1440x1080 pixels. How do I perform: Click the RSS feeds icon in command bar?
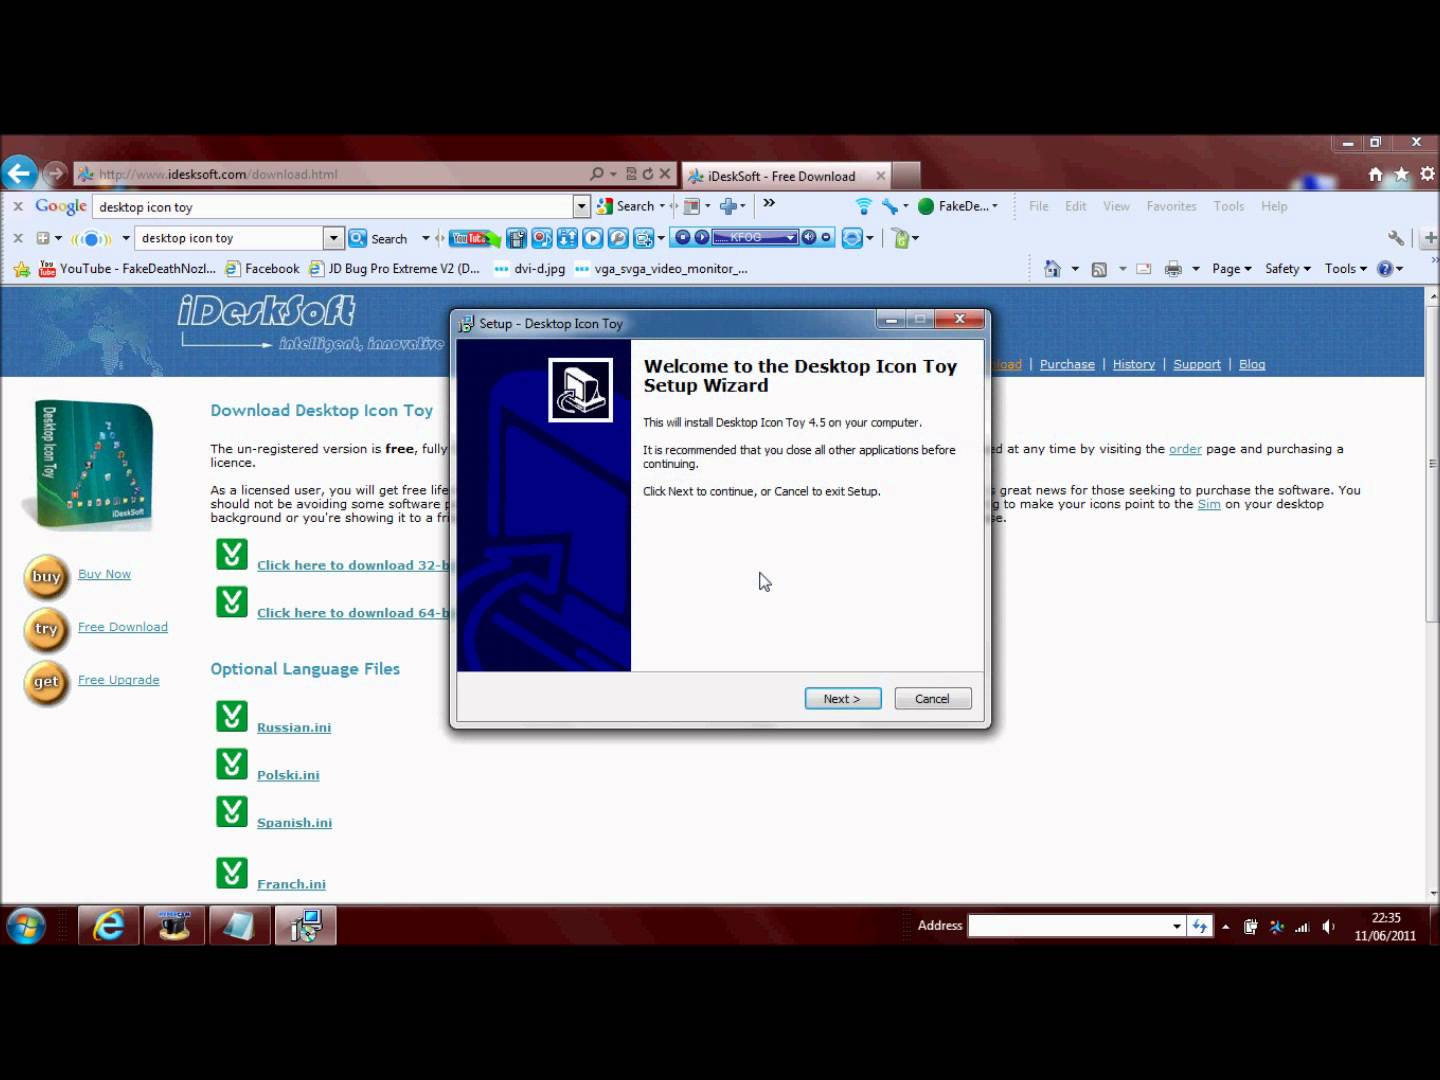tap(1099, 269)
